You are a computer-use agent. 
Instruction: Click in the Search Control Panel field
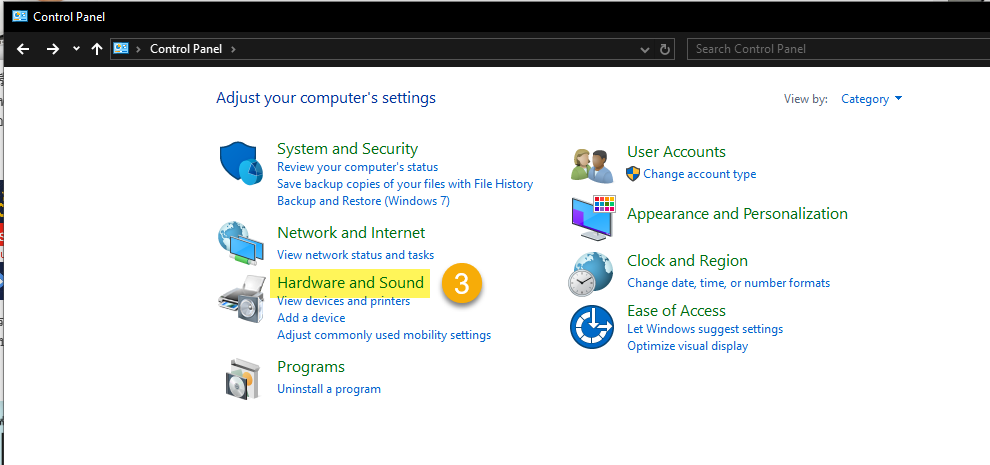[x=838, y=49]
